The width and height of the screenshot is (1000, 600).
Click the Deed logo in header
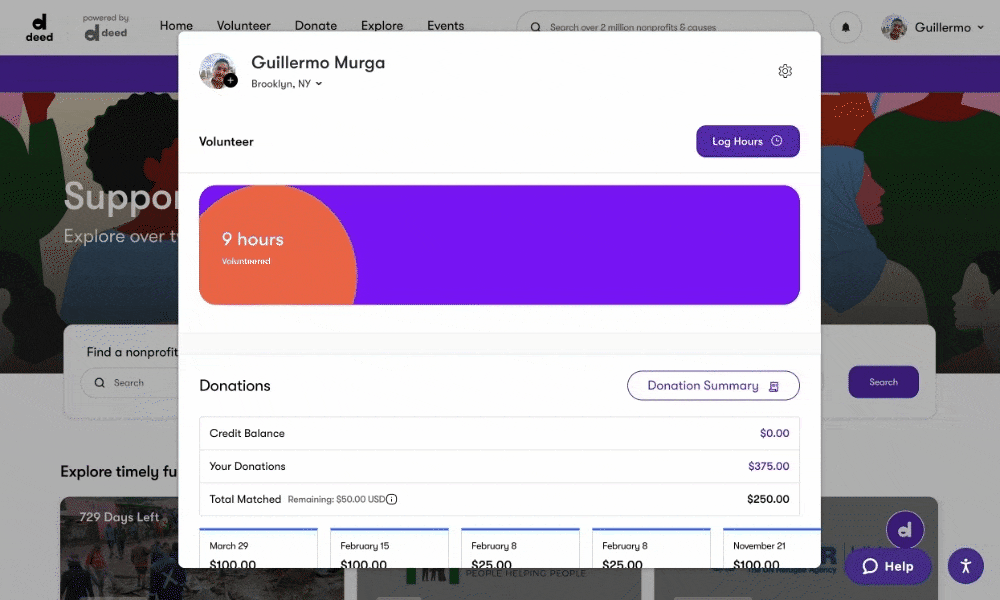39,27
